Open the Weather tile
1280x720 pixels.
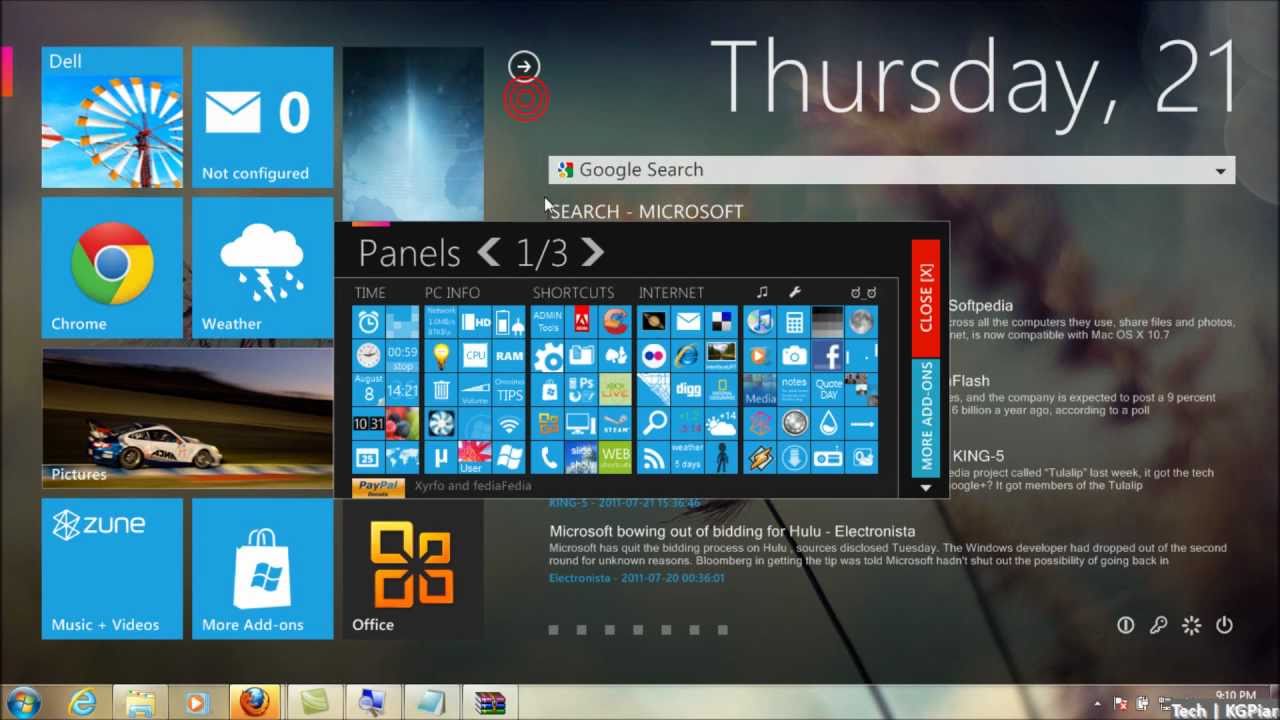262,268
